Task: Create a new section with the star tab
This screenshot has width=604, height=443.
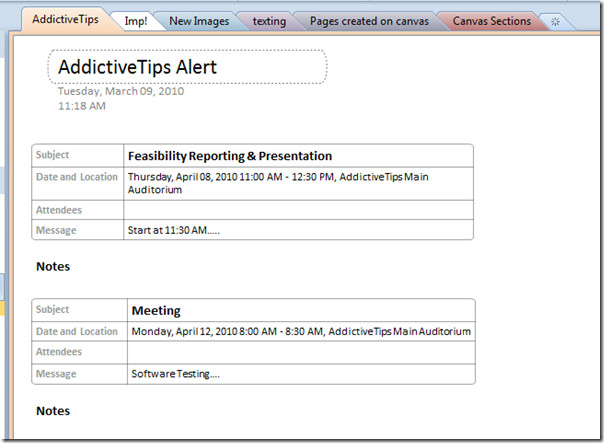Action: pyautogui.click(x=555, y=22)
